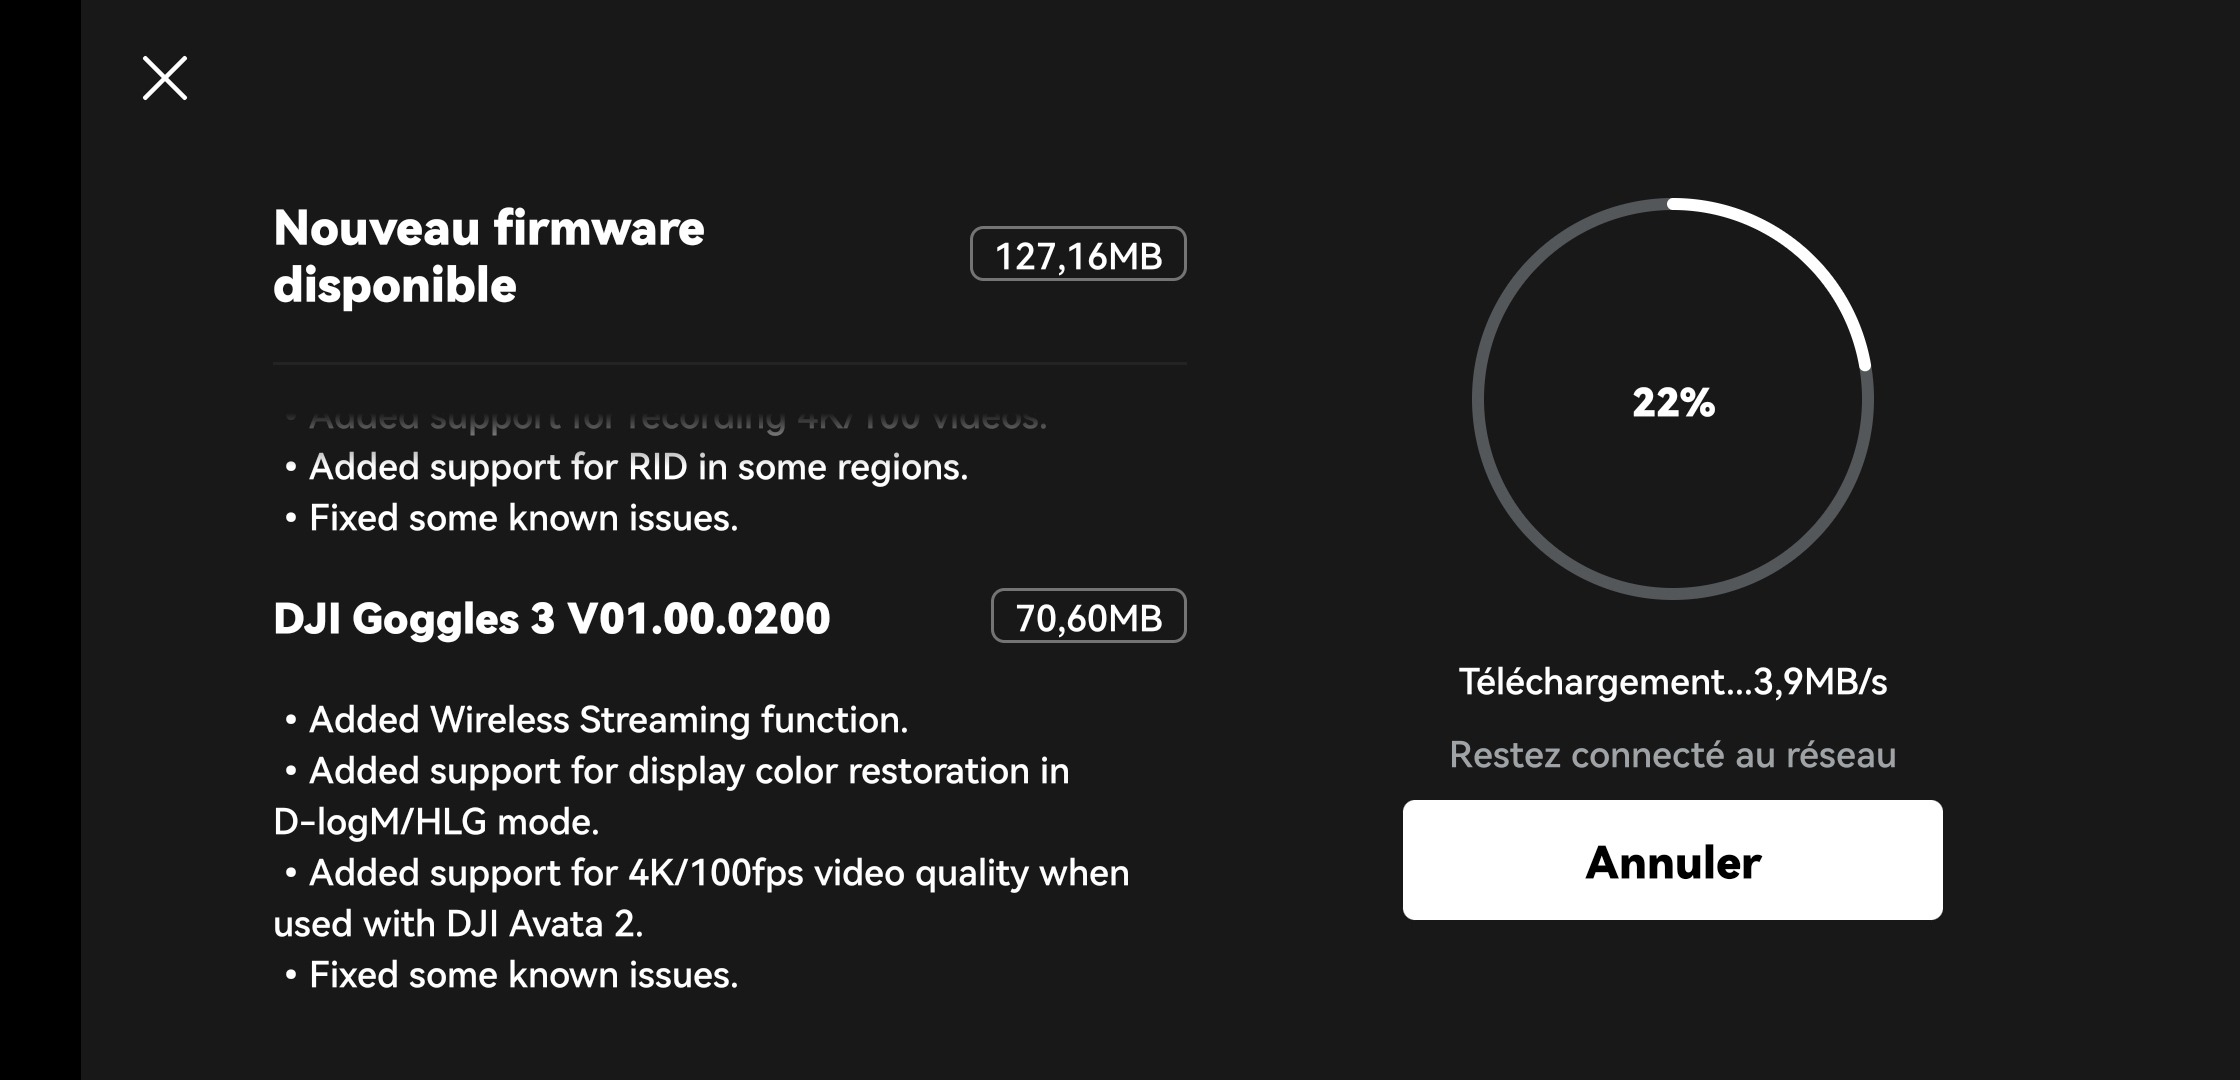Cancel the download with the Annuler button
Viewport: 2240px width, 1080px height.
pos(1672,860)
